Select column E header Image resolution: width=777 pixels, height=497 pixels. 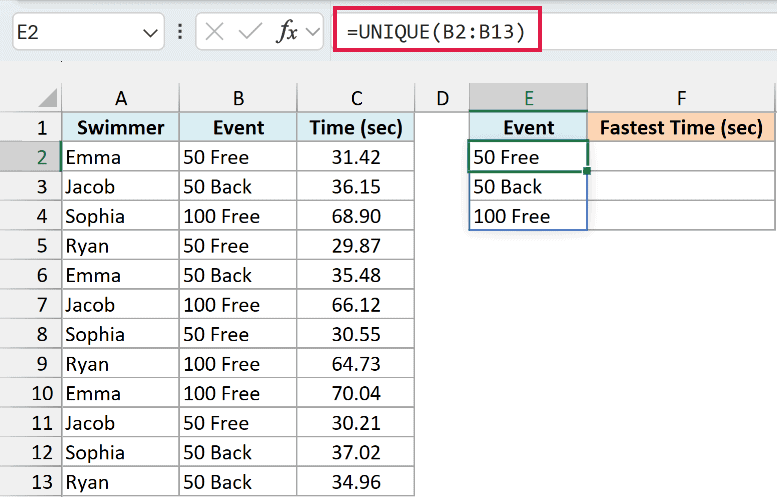tap(529, 98)
